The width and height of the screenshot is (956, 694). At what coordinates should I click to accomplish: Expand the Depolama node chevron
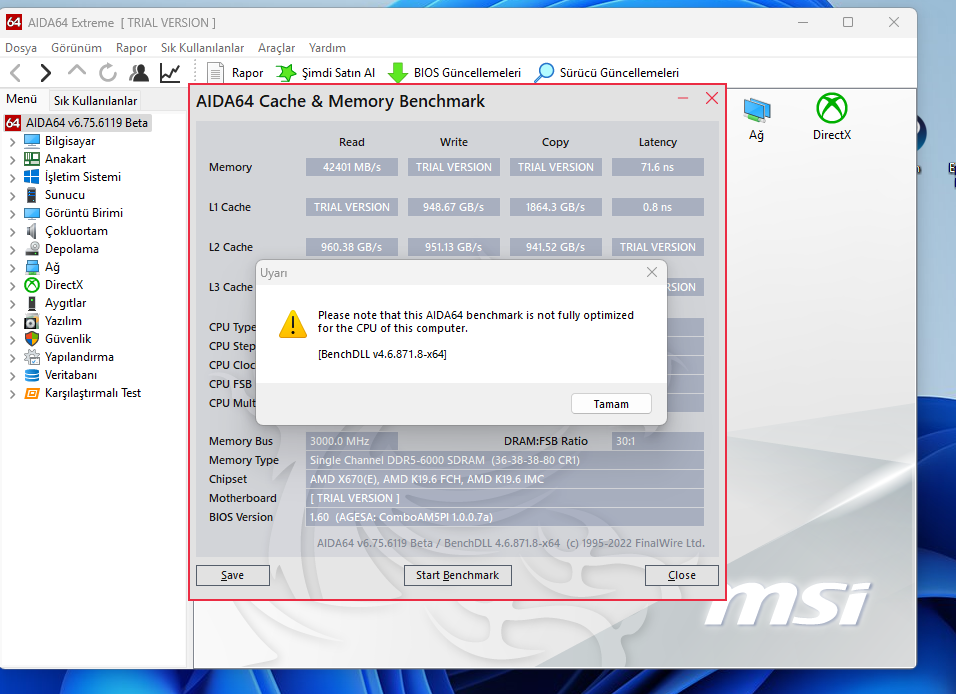[x=12, y=250]
